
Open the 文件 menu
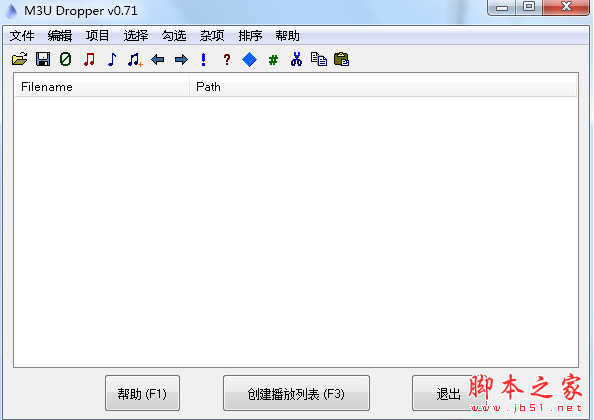point(22,36)
